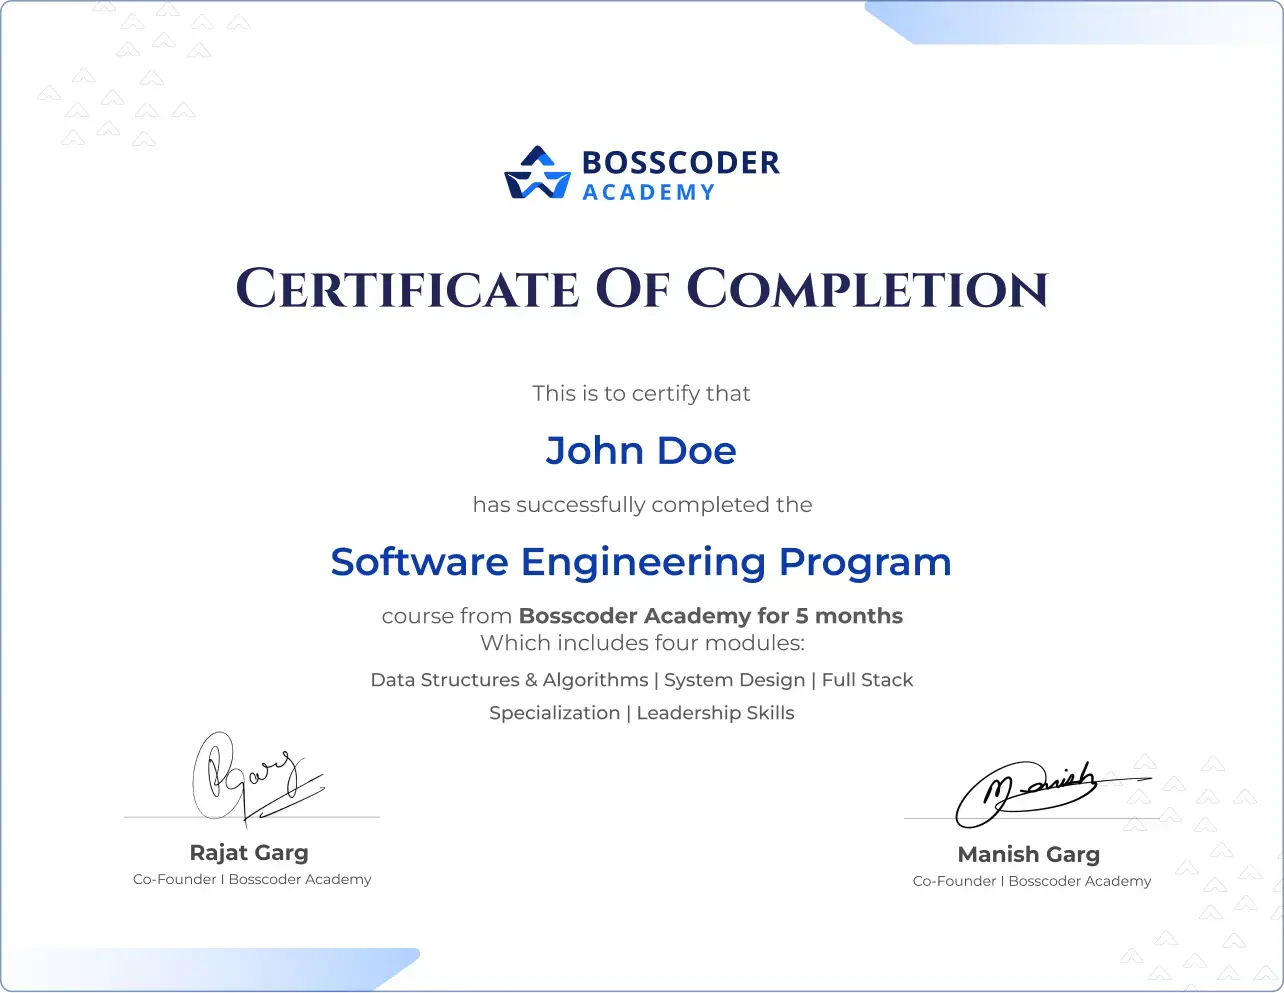The image size is (1284, 993).
Task: Click the Certificate Of Completion heading
Action: point(642,289)
